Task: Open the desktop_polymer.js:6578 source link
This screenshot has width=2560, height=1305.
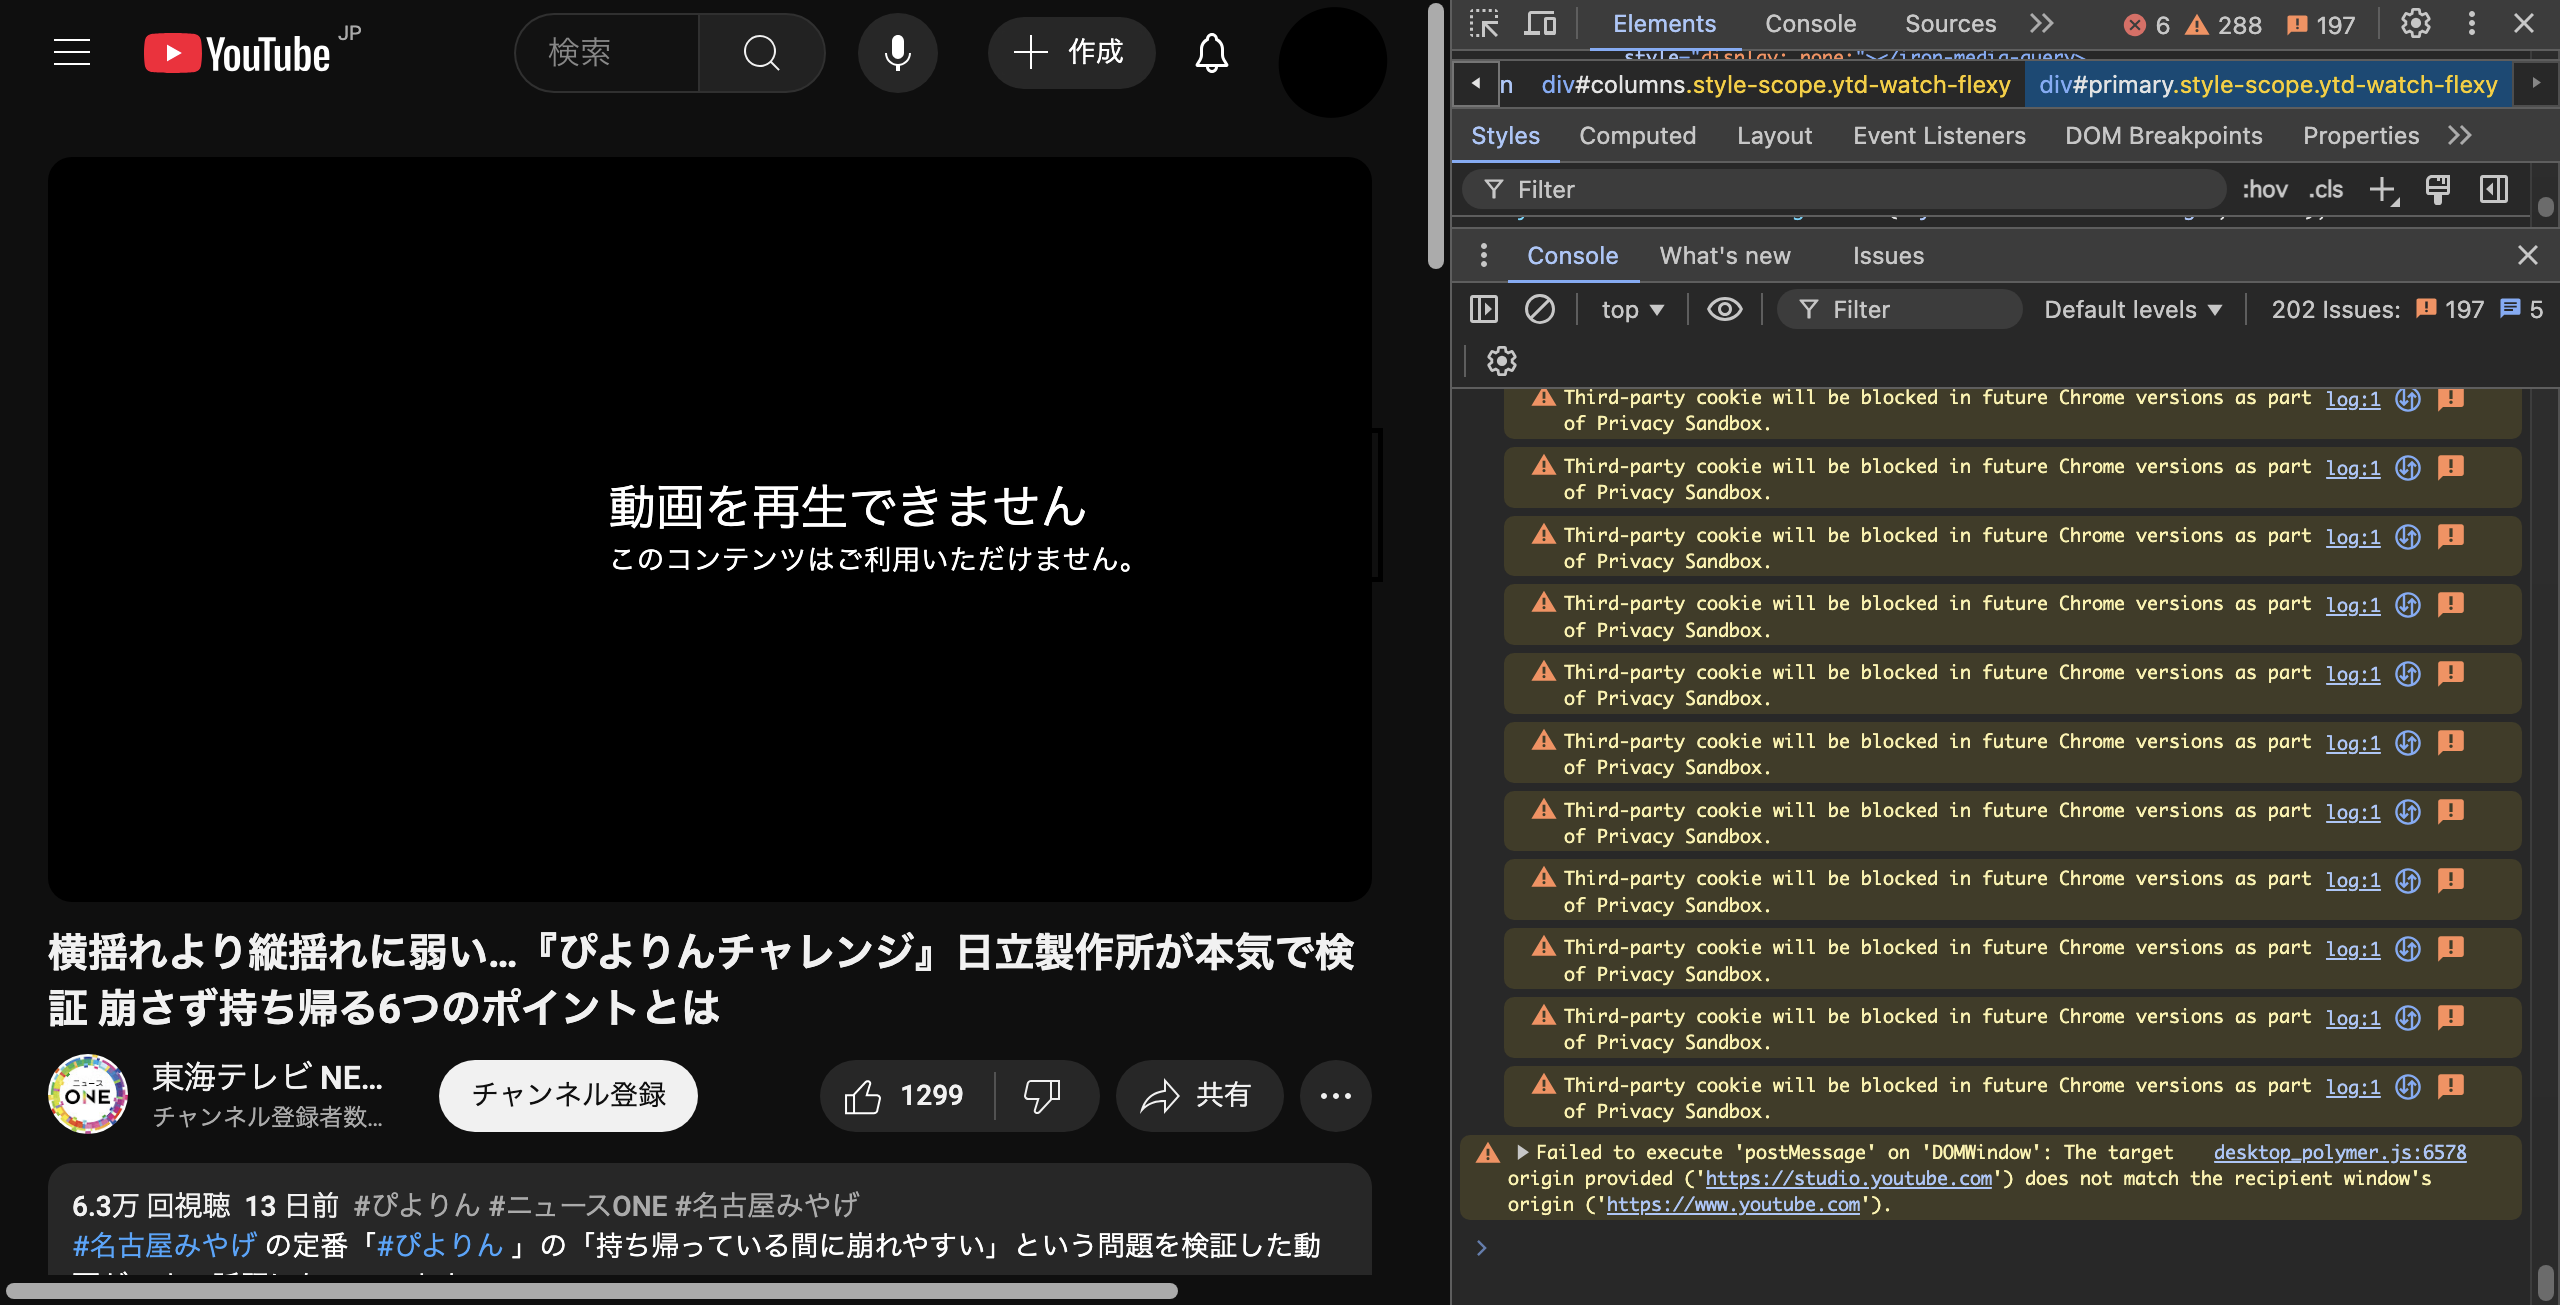Action: [2340, 1152]
